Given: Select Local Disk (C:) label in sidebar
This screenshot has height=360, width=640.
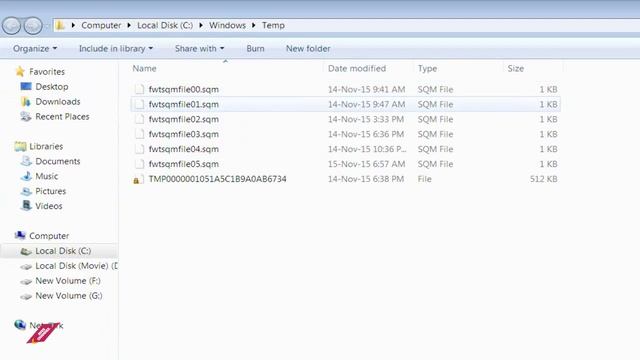Looking at the screenshot, I should [x=63, y=251].
